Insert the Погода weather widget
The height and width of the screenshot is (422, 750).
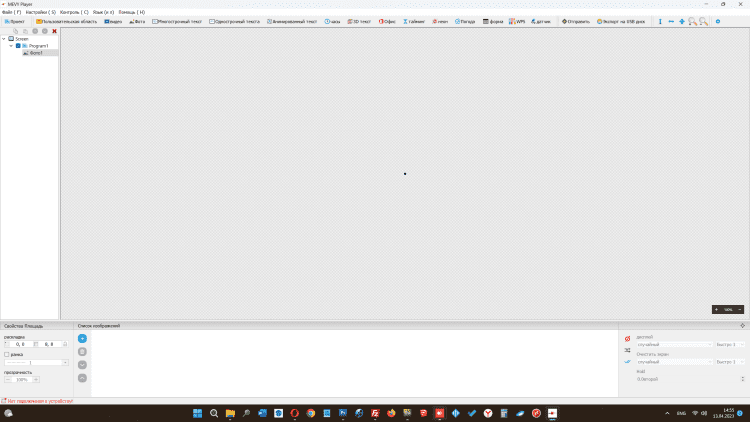coord(465,21)
